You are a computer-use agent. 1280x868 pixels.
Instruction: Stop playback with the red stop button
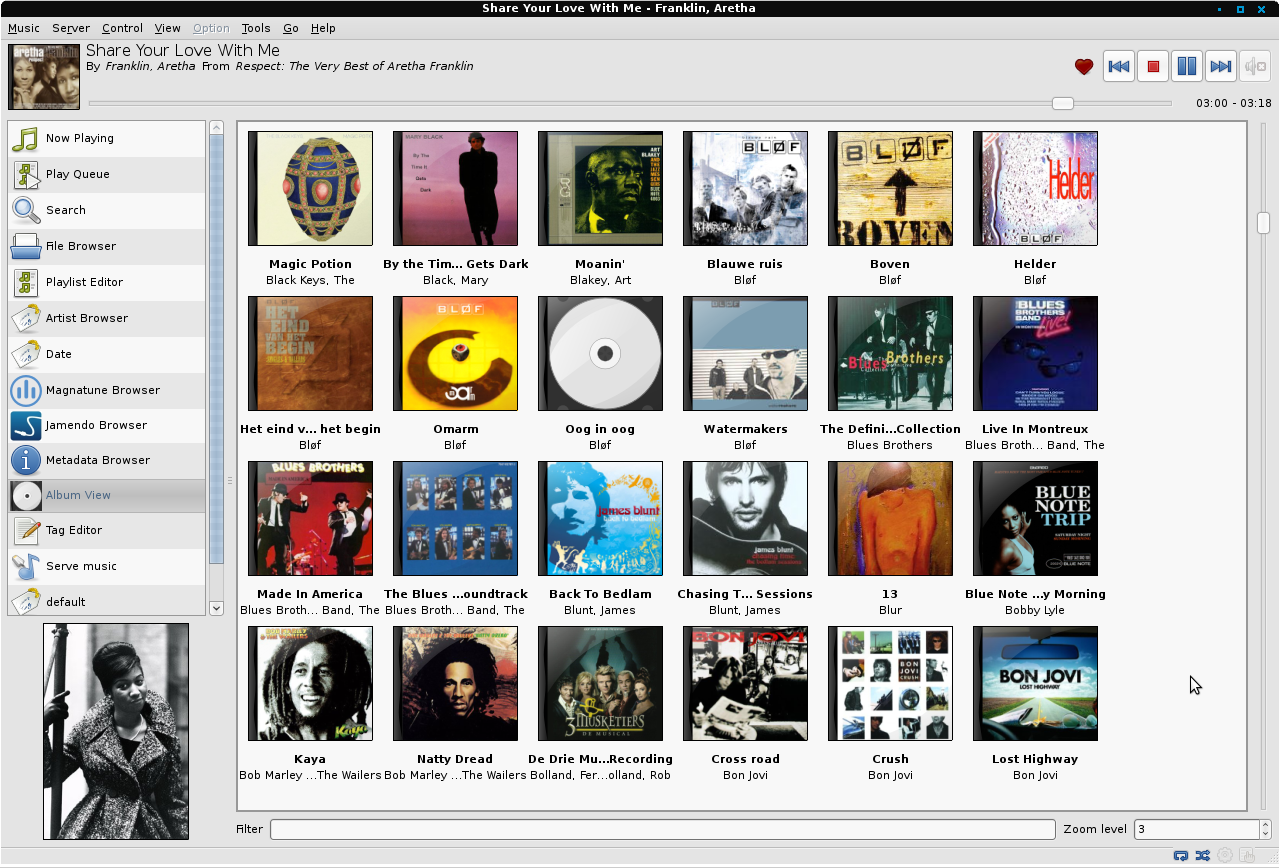1153,67
